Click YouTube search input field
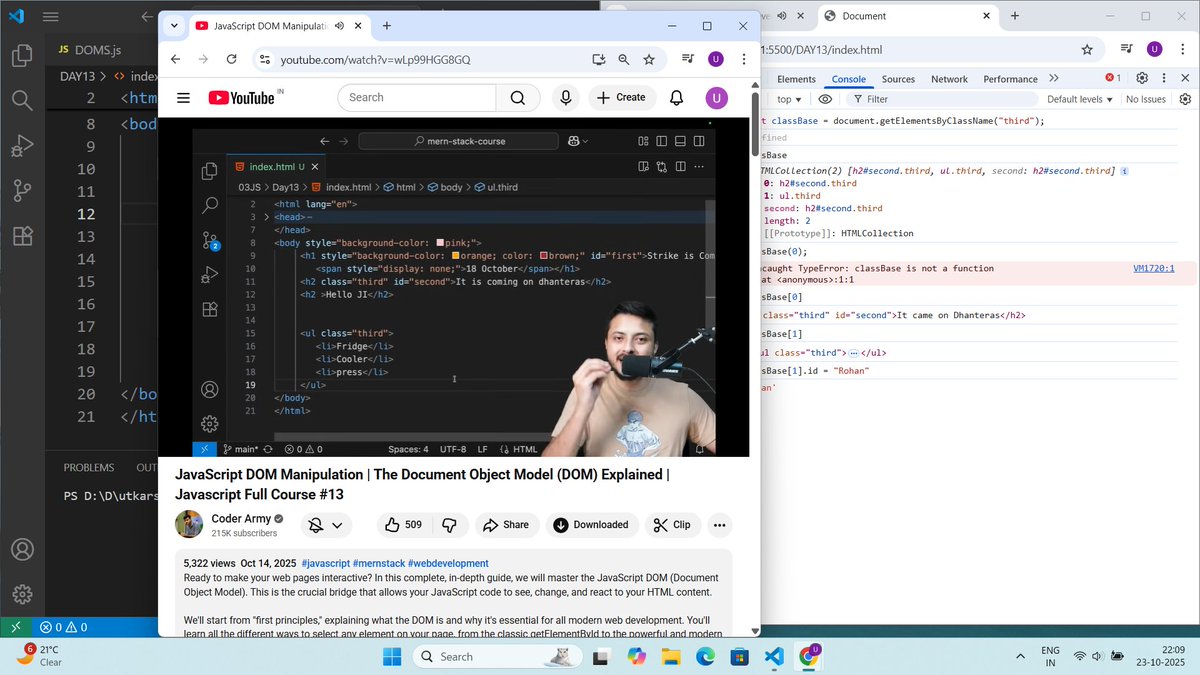1200x675 pixels. tap(418, 97)
